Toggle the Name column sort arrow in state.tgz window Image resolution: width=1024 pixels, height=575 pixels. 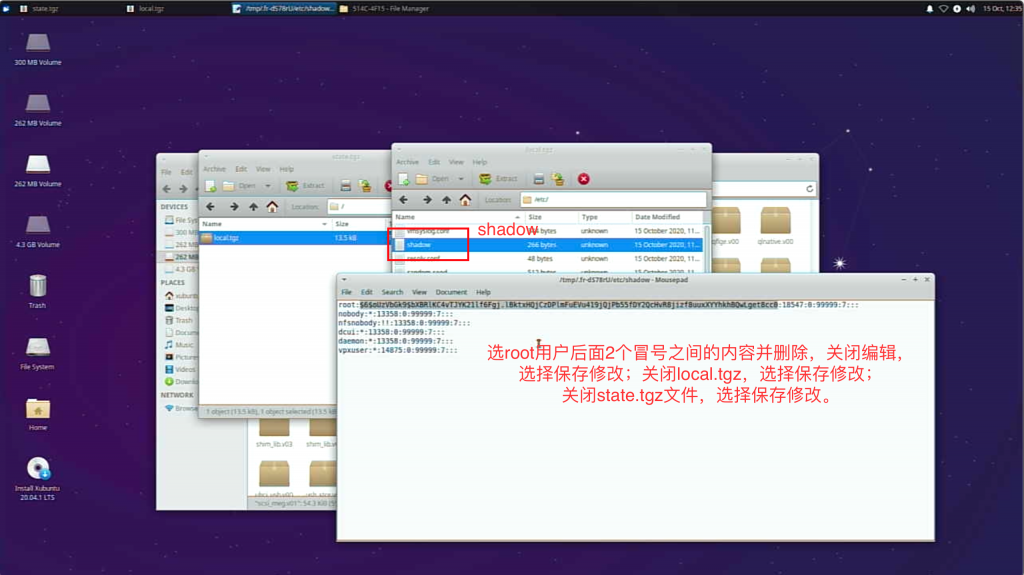[325, 224]
